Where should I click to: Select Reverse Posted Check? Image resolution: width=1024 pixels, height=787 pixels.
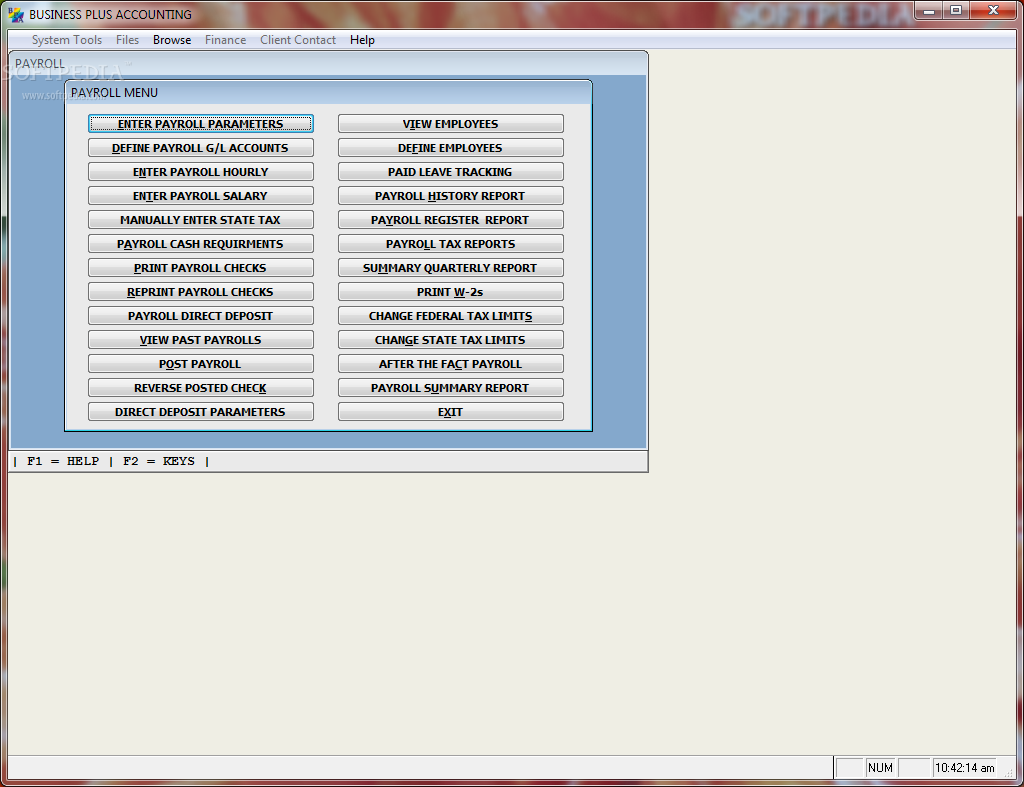(200, 388)
